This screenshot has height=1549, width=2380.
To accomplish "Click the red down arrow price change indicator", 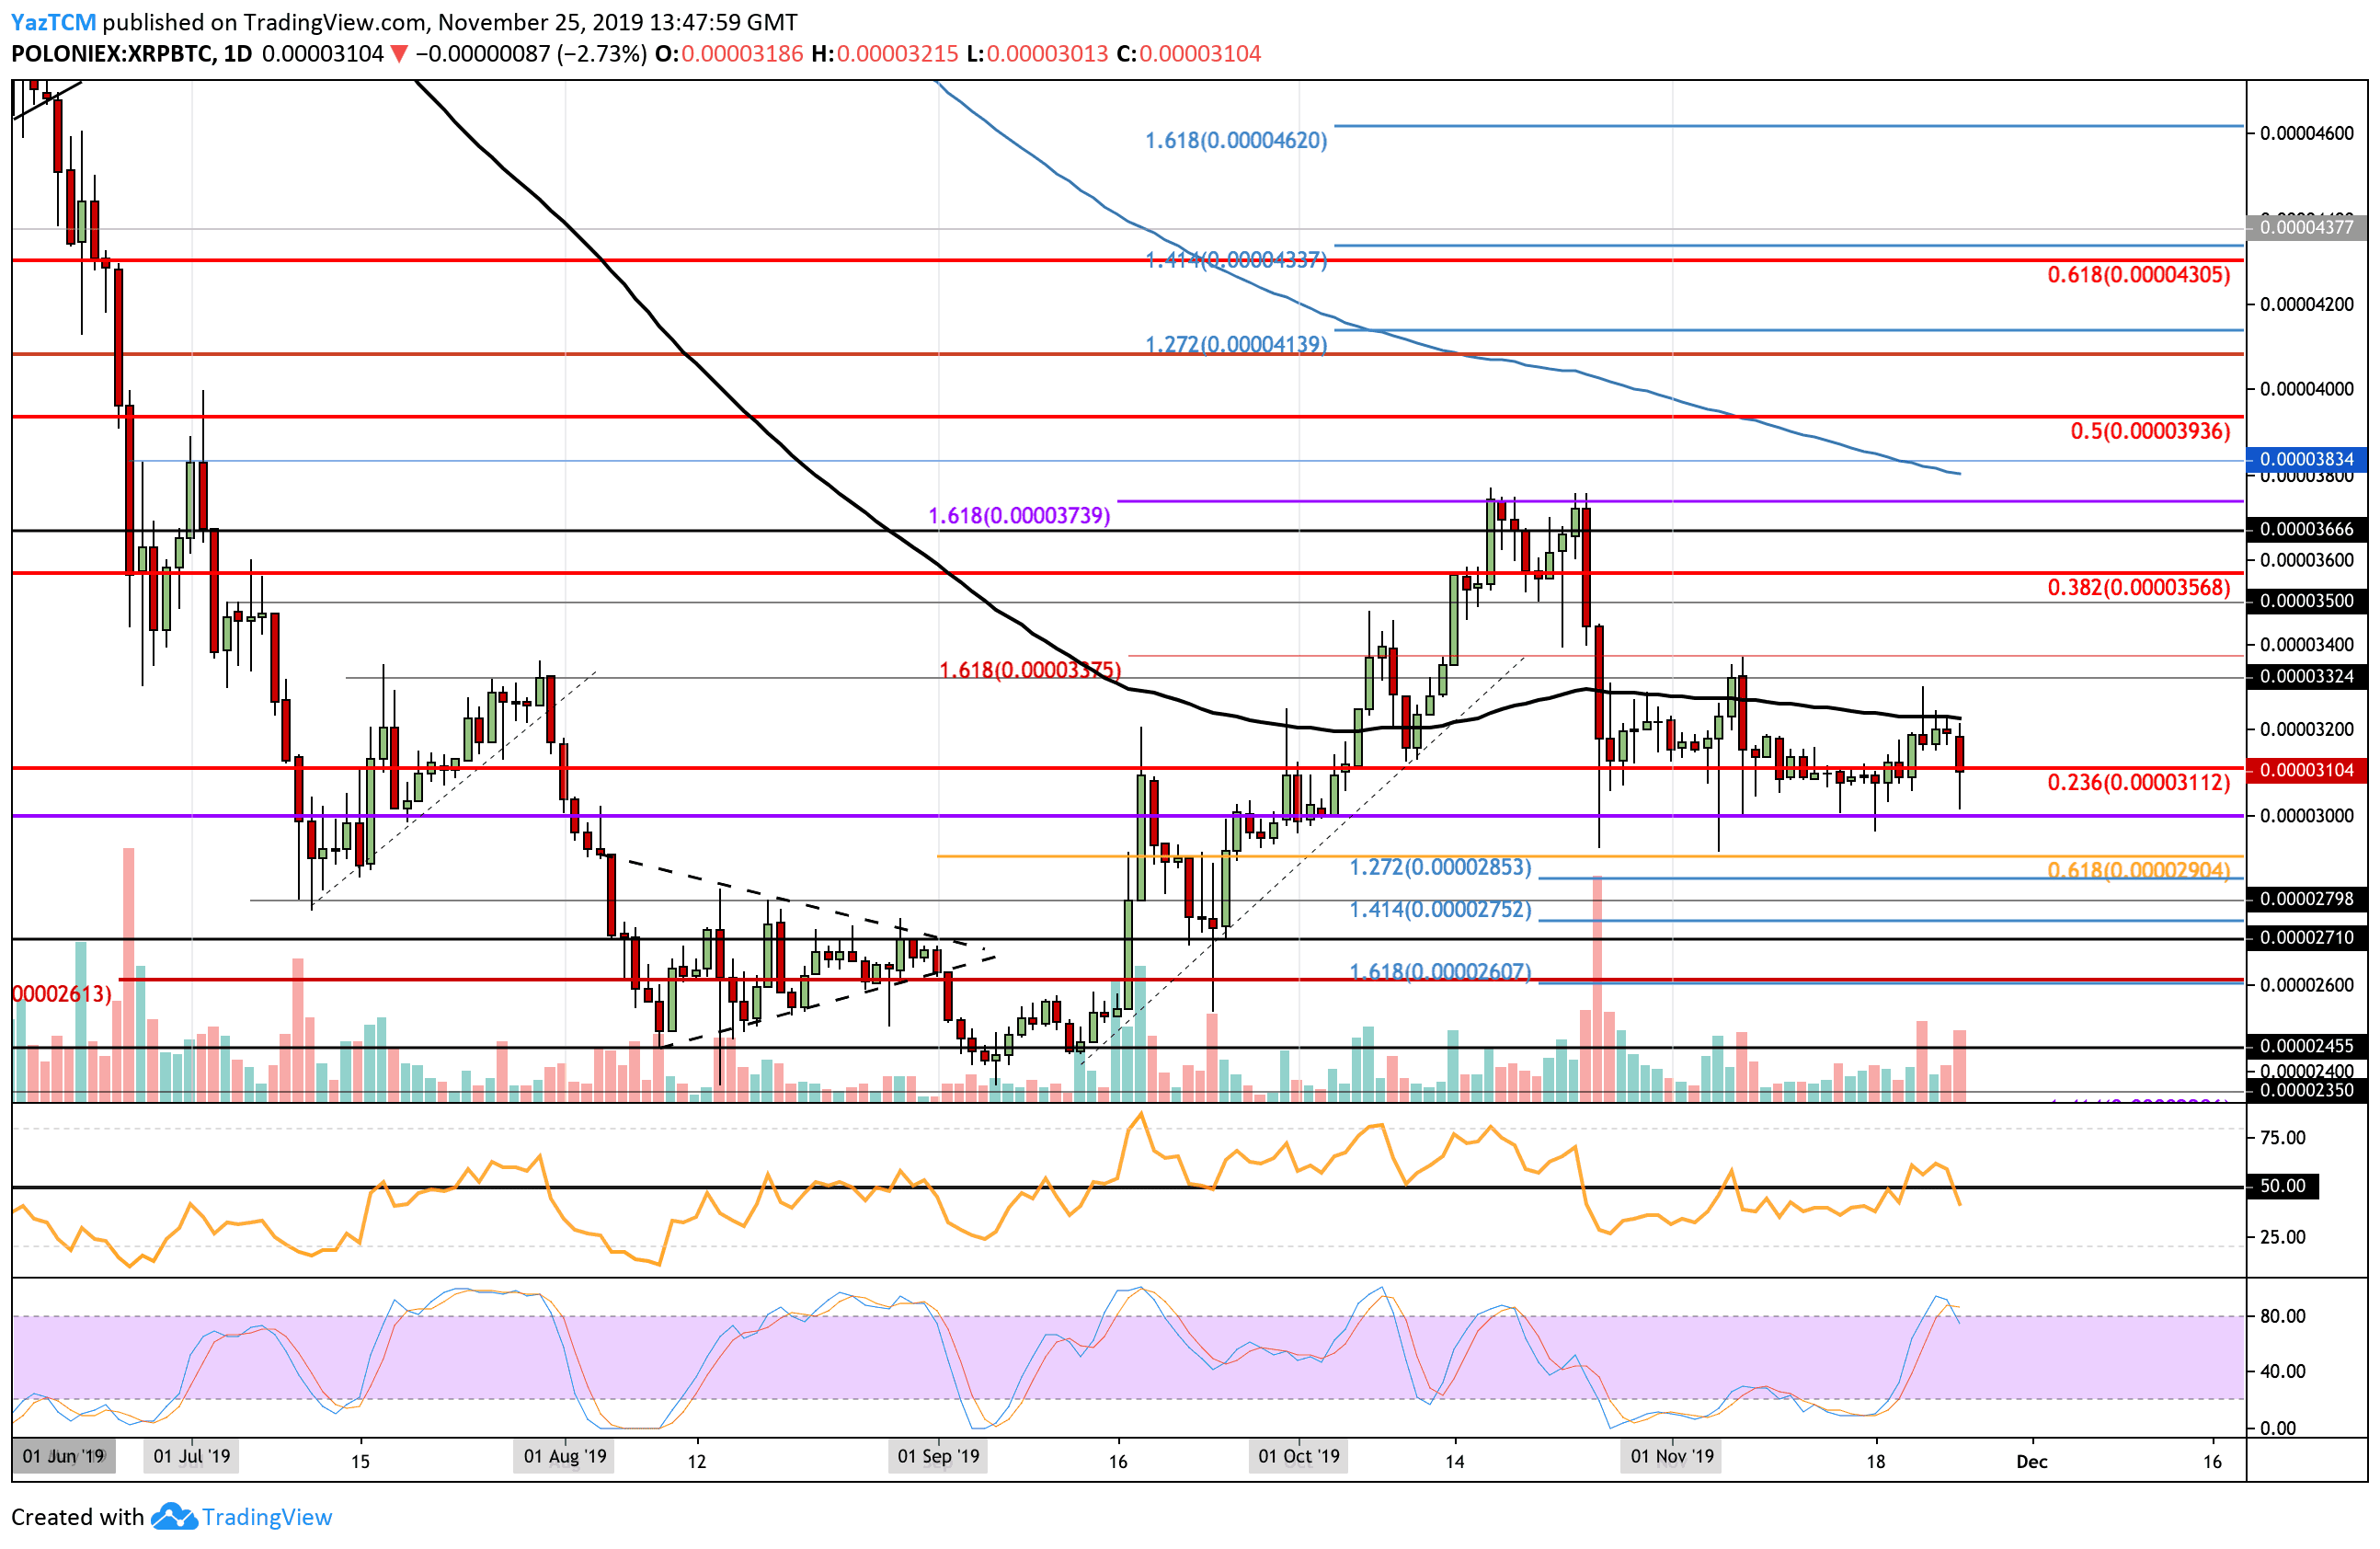I will (x=398, y=54).
